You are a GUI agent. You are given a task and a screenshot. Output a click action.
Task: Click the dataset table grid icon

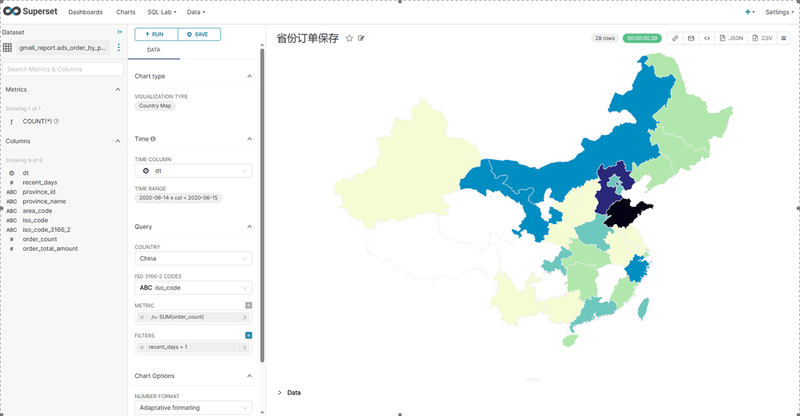(x=8, y=47)
